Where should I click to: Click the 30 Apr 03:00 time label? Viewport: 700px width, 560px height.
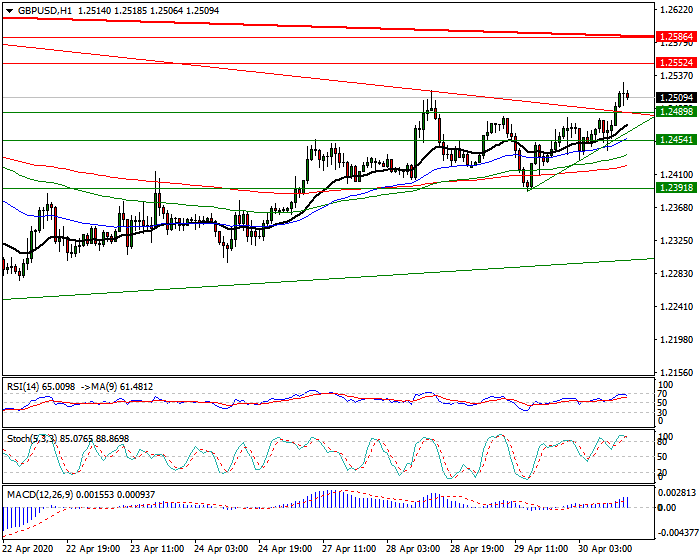tap(605, 548)
